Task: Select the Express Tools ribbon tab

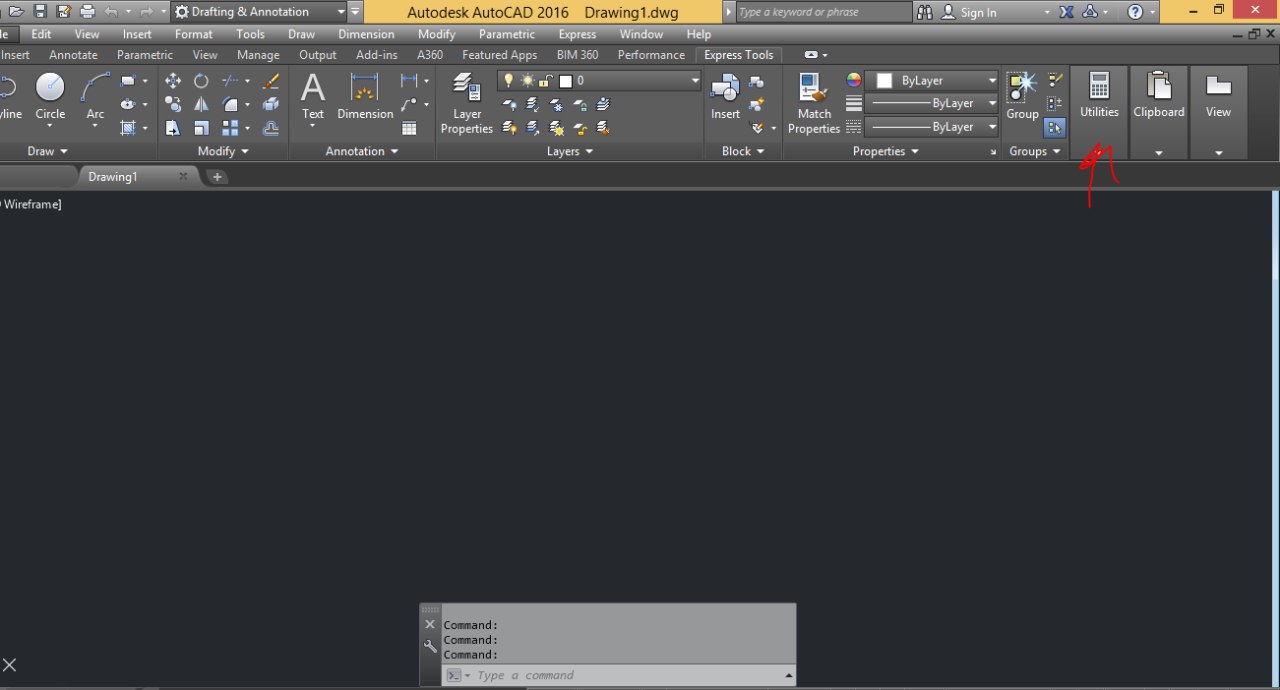Action: click(x=739, y=55)
